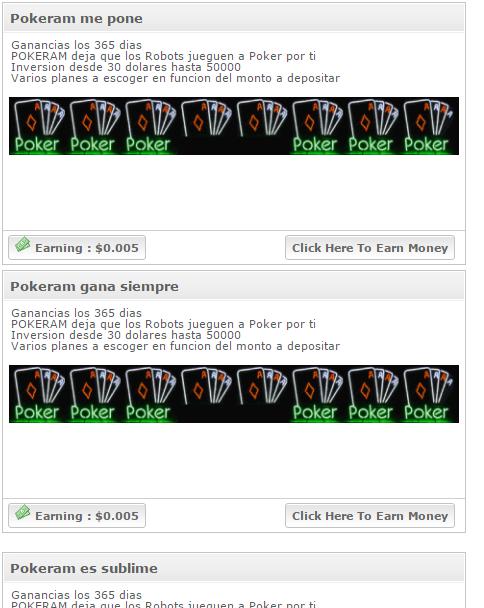Select the Earning $0.005 badge in the second ad
The width and height of the screenshot is (484, 608).
coord(77,515)
